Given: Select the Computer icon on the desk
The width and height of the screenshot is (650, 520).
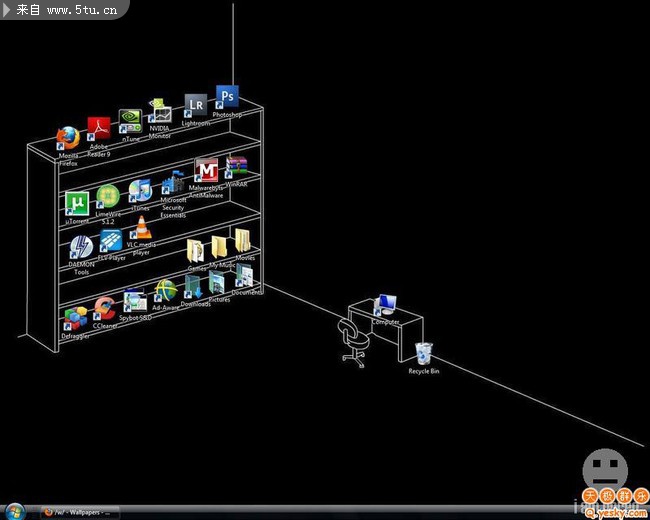Looking at the screenshot, I should coord(385,306).
